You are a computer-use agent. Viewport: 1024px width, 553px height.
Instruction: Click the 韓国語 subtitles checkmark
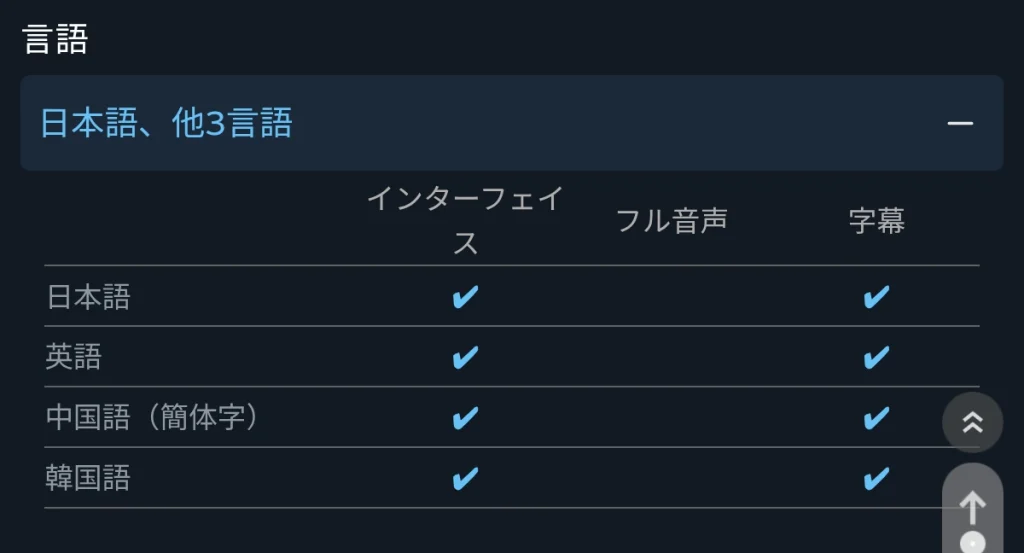tap(876, 479)
